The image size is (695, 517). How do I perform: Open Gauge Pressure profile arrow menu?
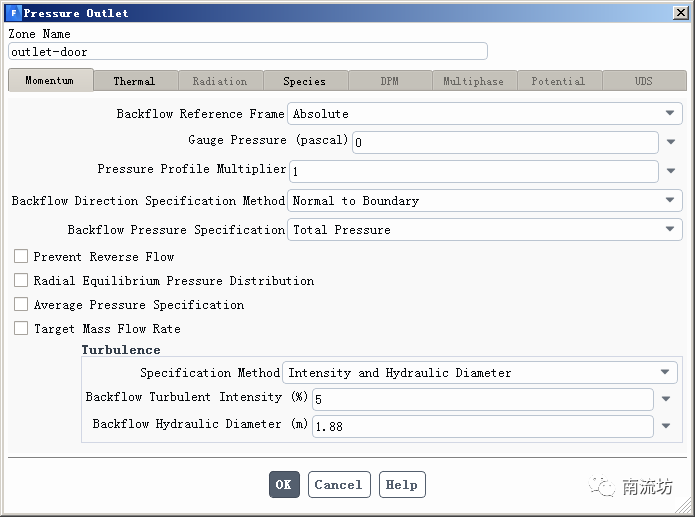(x=671, y=142)
